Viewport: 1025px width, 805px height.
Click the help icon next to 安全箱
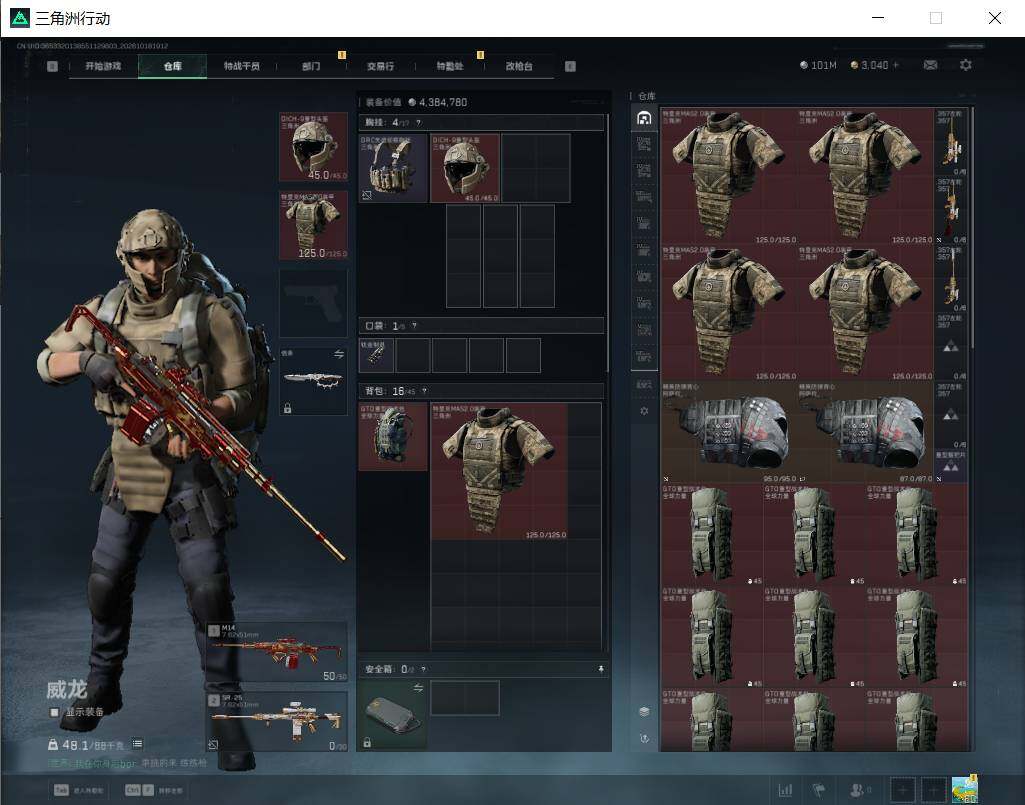(x=424, y=669)
